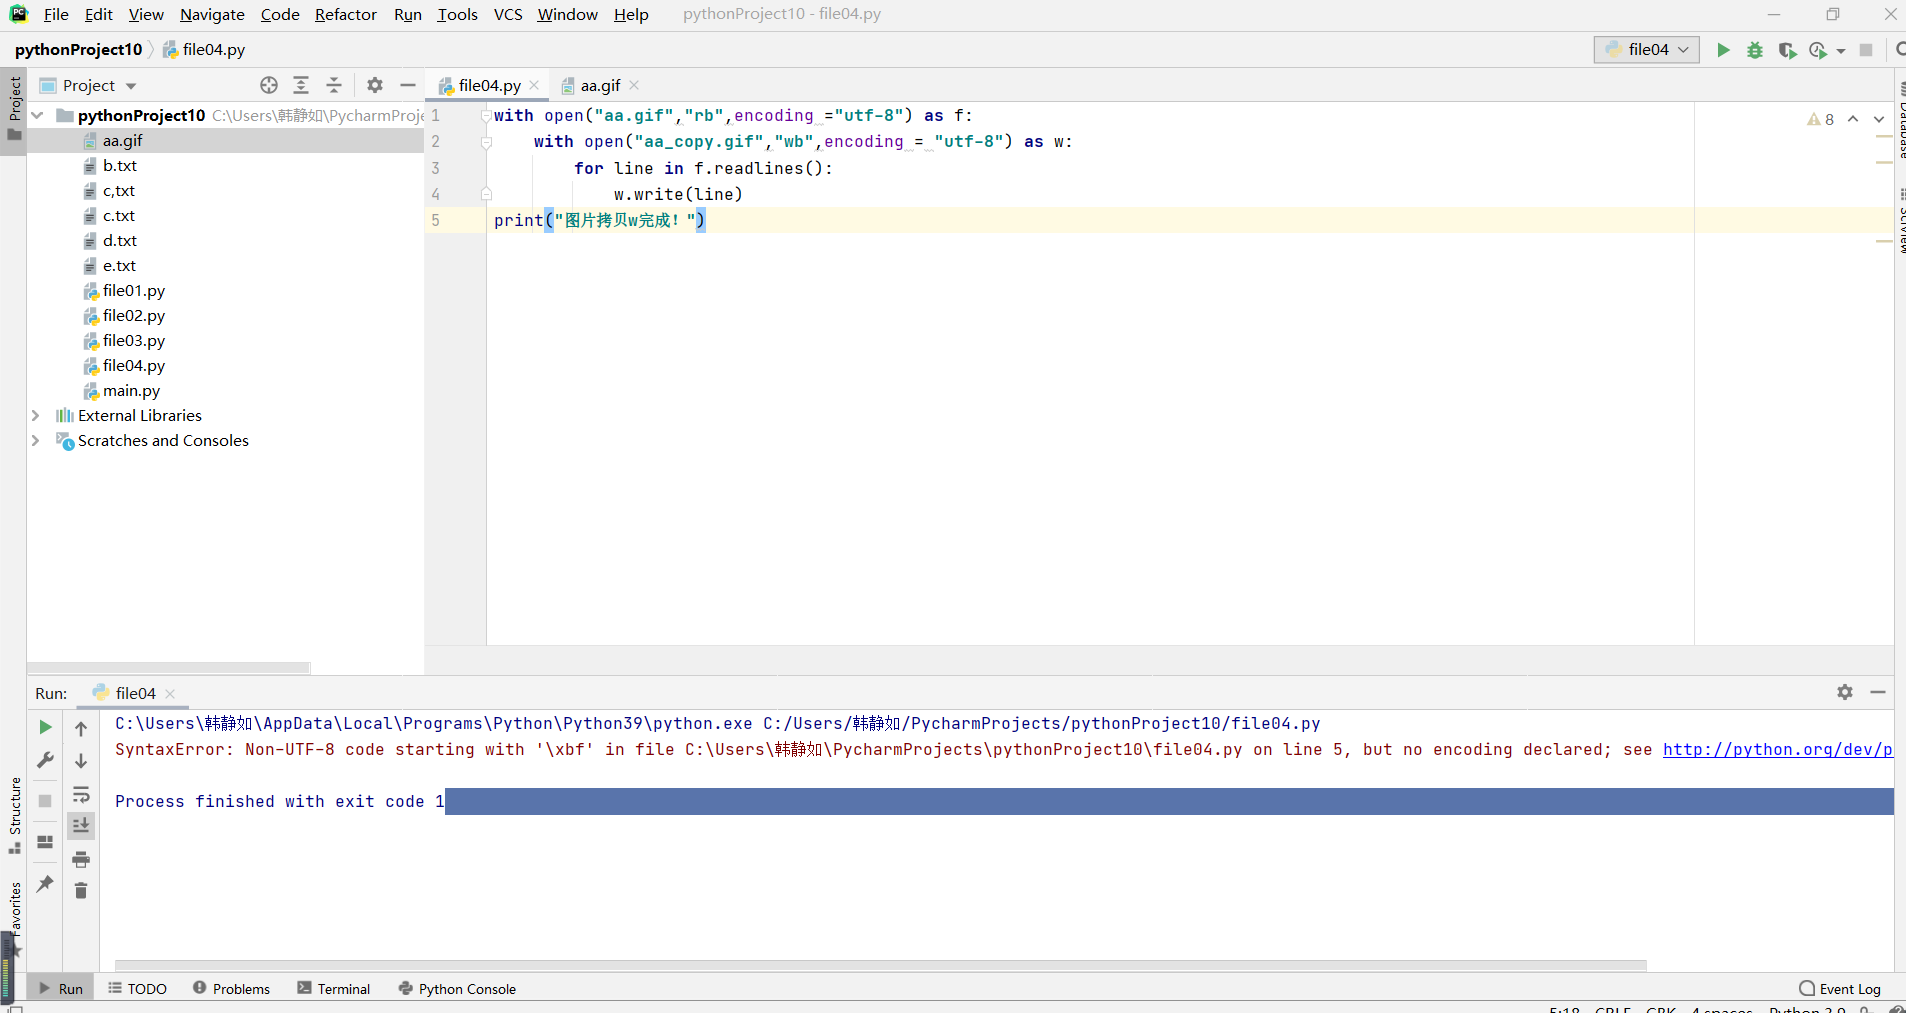This screenshot has width=1906, height=1013.
Task: Switch to the aa.gif editor tab
Action: pyautogui.click(x=600, y=85)
